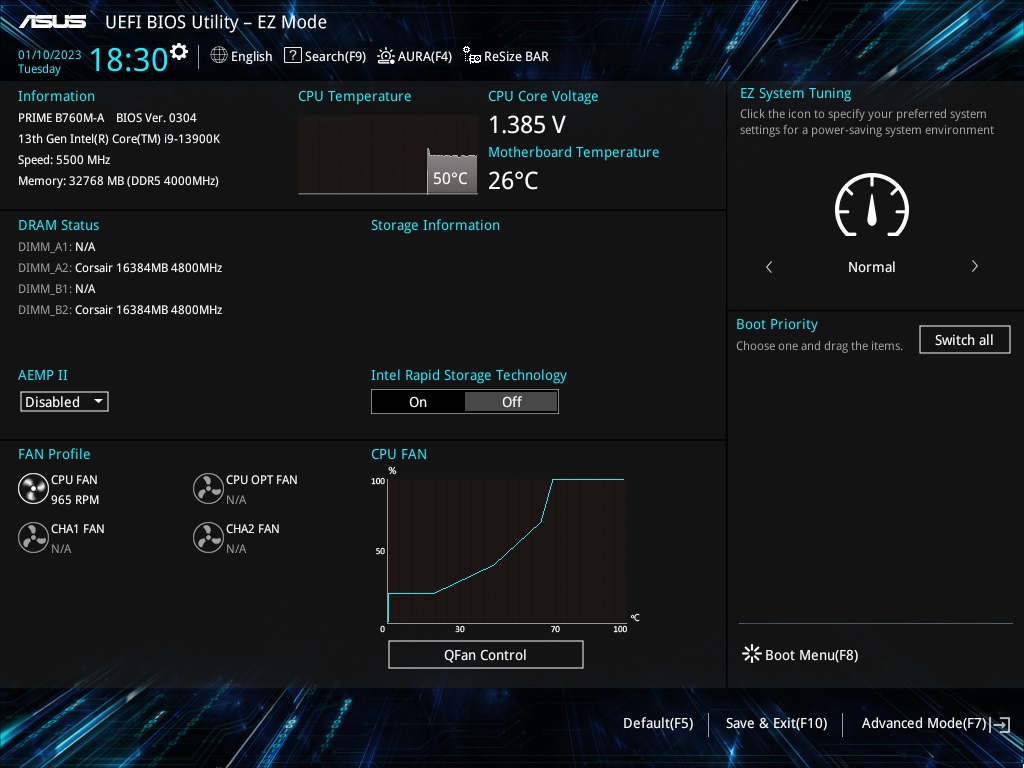Click the 50°C CPU temperature reading
This screenshot has width=1024, height=768.
(451, 178)
